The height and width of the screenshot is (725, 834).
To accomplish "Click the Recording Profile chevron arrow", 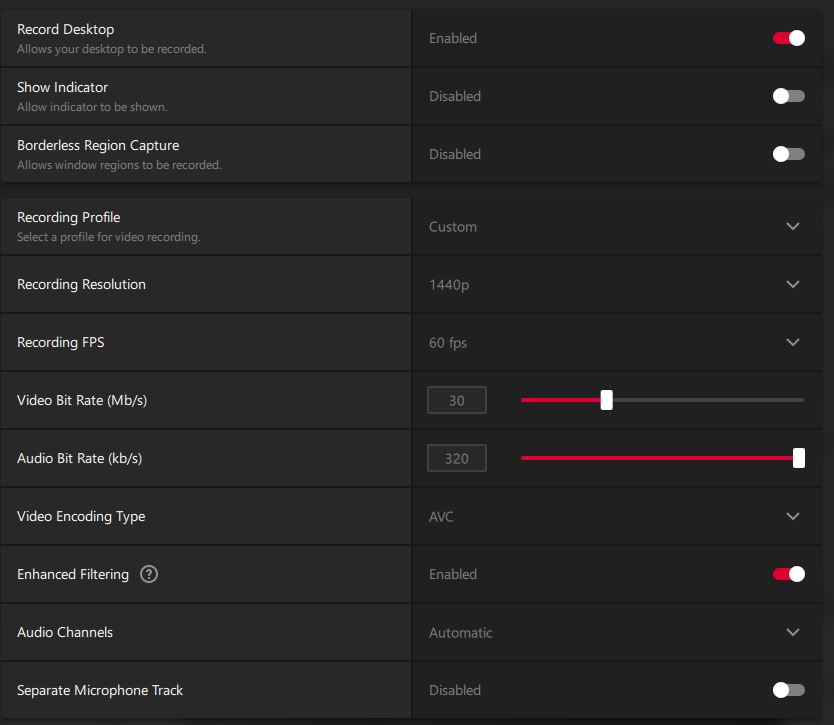I will (793, 227).
